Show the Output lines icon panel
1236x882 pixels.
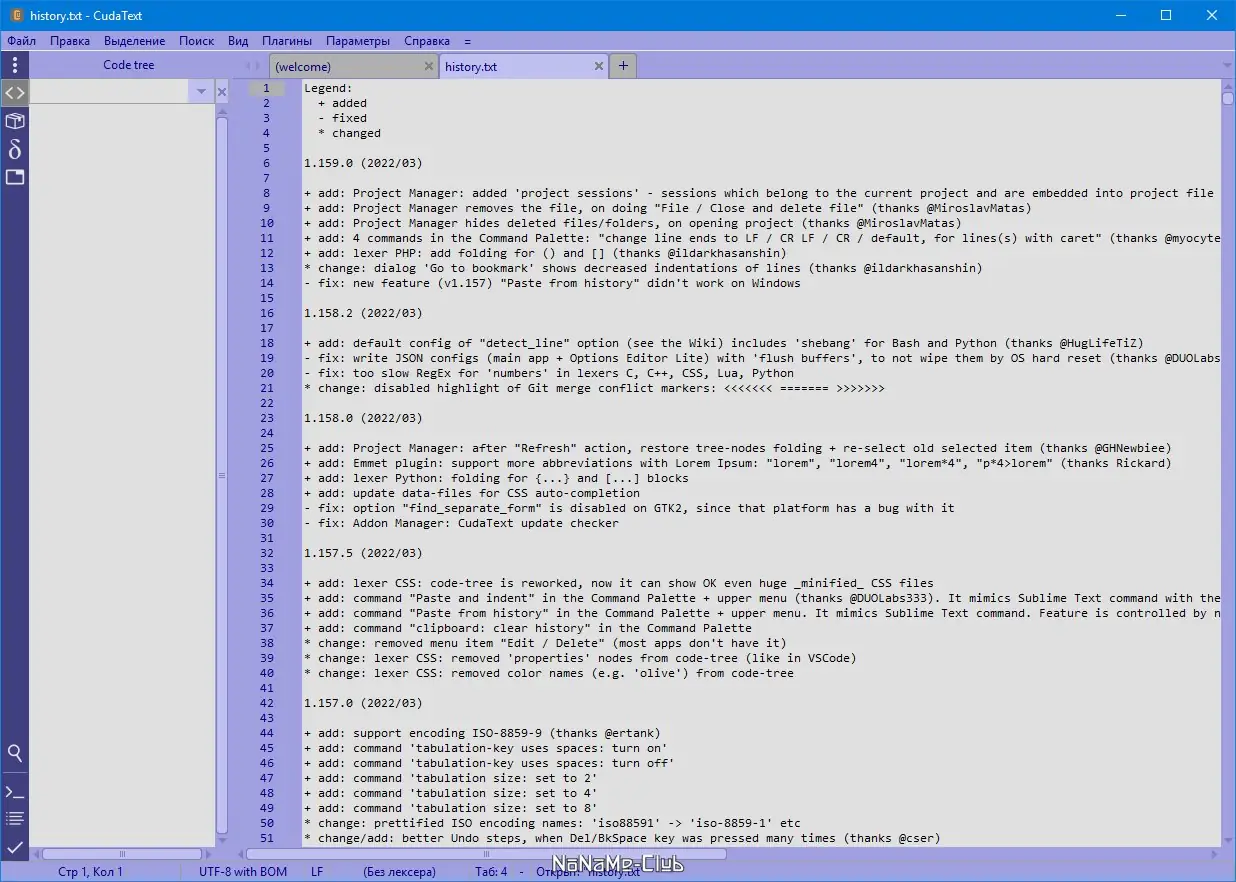[14, 819]
